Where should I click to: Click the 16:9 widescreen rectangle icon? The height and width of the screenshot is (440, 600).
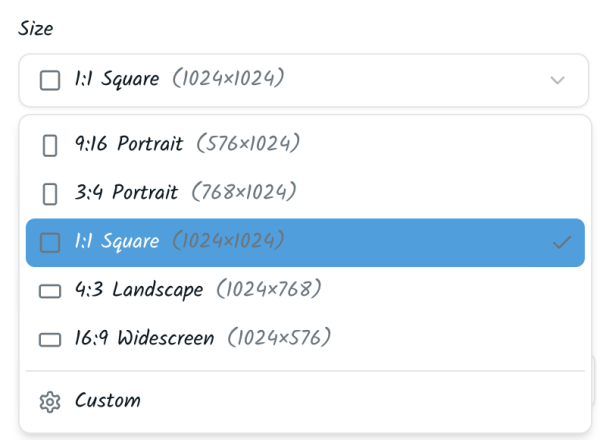49,339
